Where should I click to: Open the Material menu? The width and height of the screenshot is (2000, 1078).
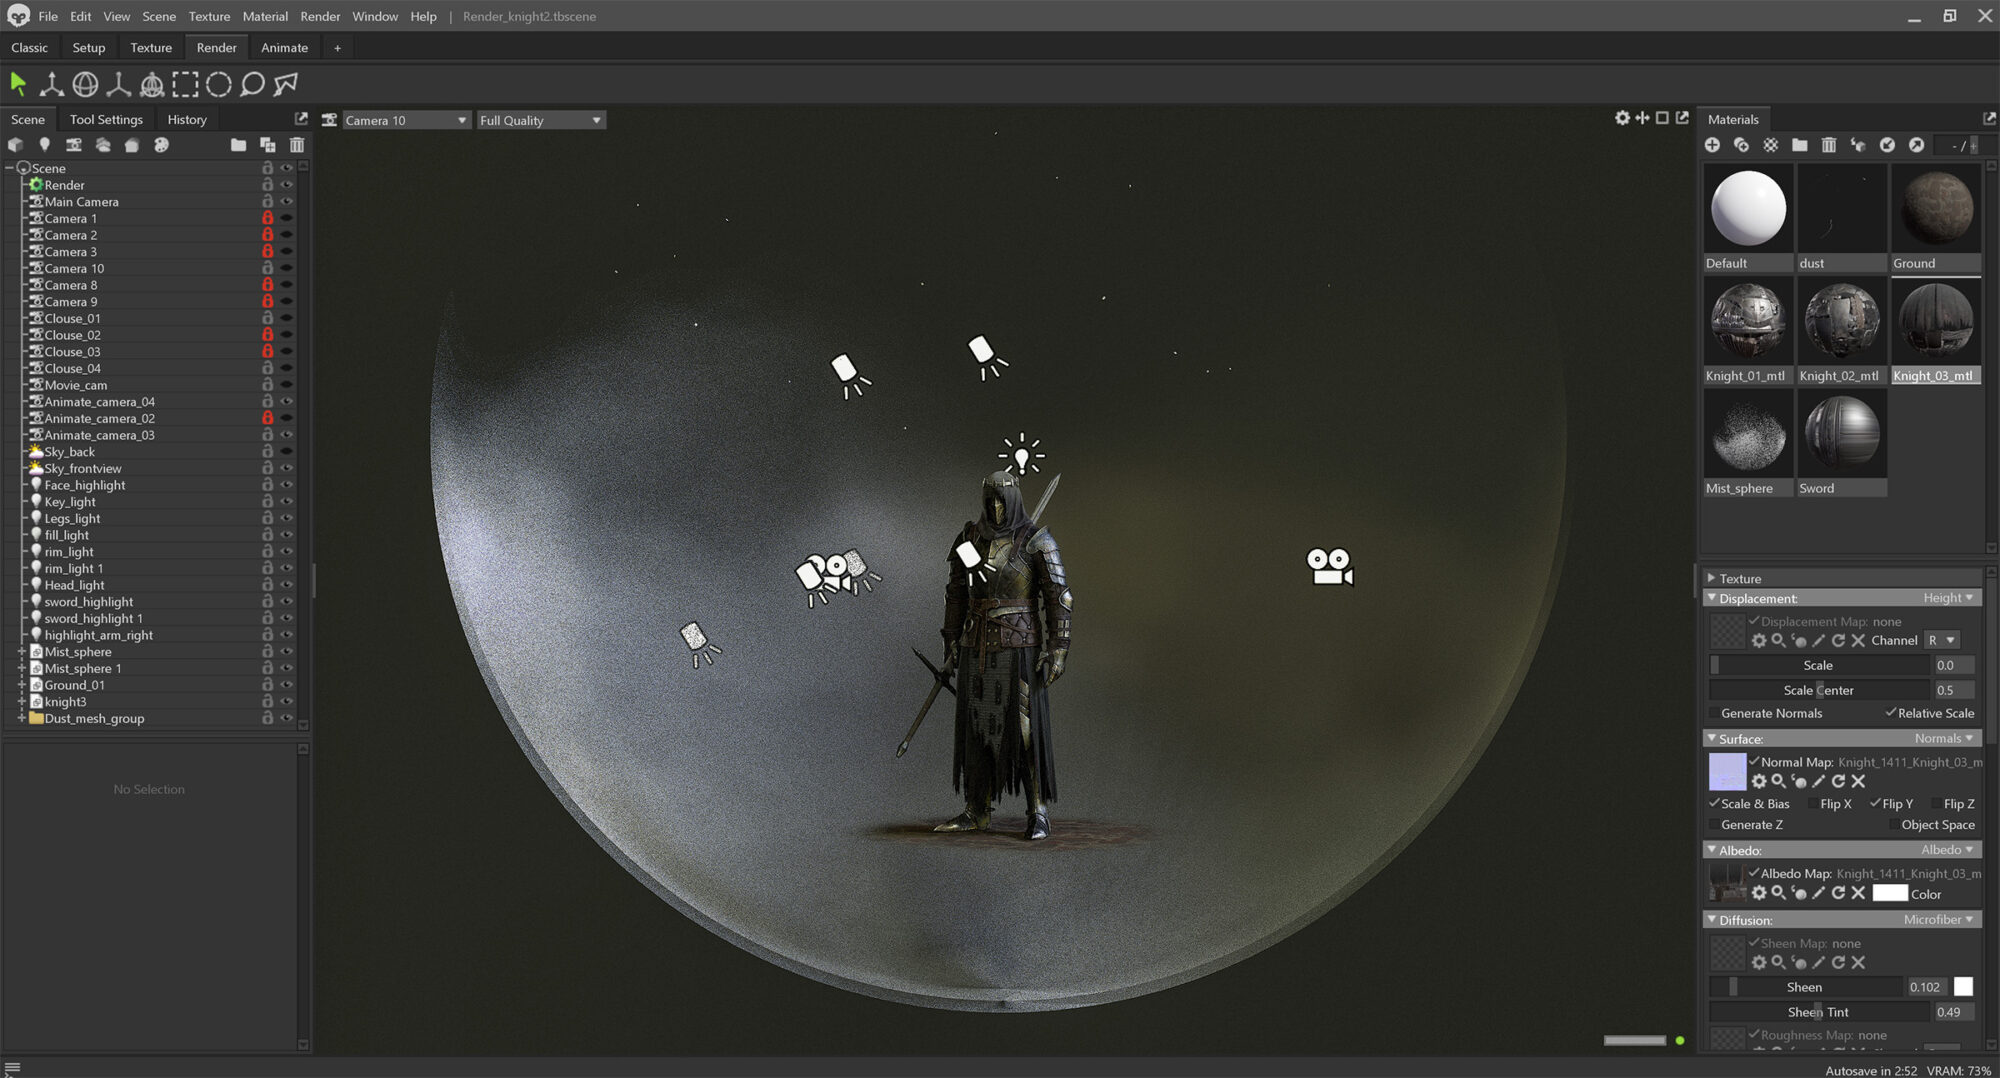(265, 16)
